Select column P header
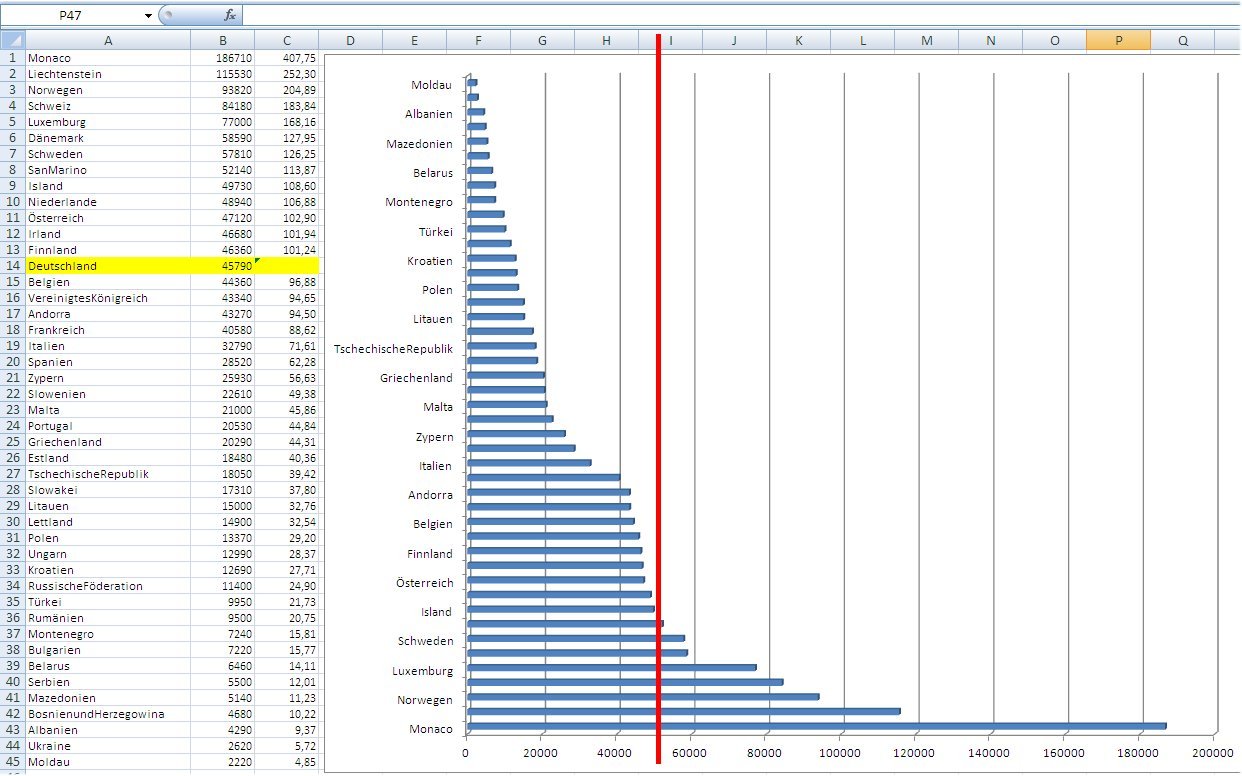 point(1118,41)
